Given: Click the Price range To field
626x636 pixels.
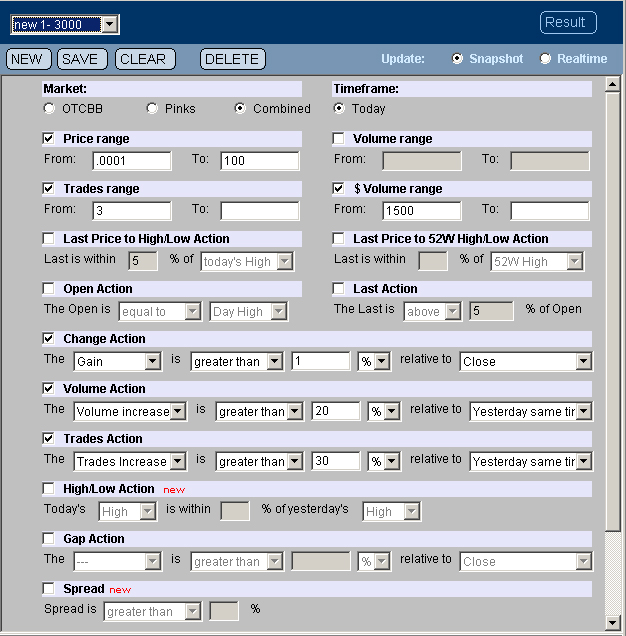Looking at the screenshot, I should click(260, 161).
